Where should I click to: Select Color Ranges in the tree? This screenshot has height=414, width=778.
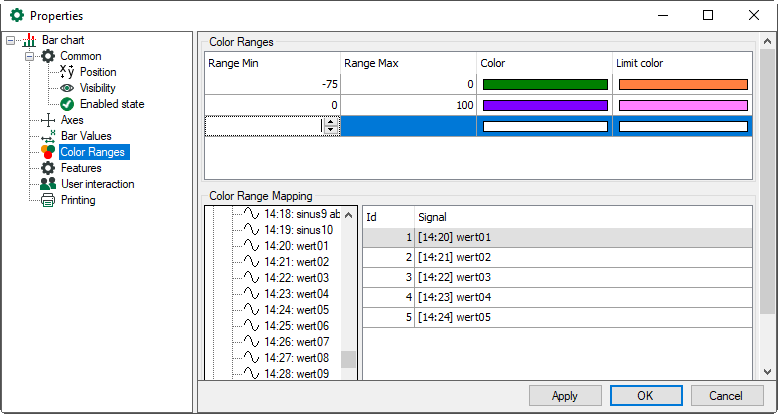pos(92,152)
